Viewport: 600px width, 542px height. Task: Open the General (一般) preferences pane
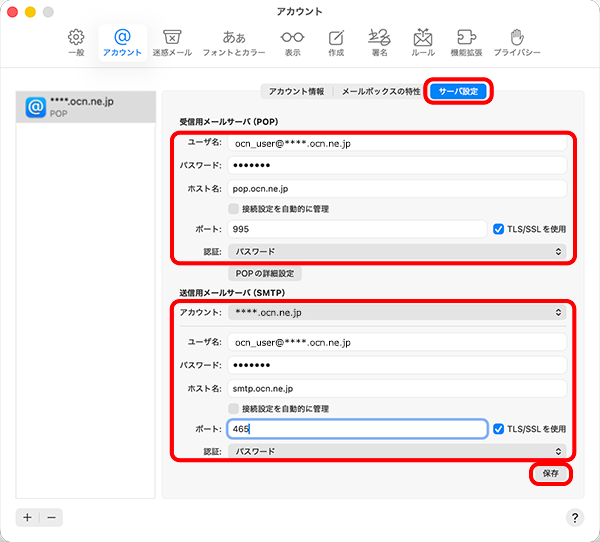coord(76,42)
